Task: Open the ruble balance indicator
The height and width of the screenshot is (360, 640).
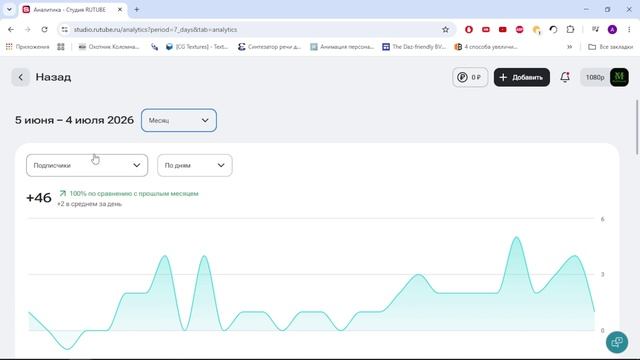Action: click(470, 77)
